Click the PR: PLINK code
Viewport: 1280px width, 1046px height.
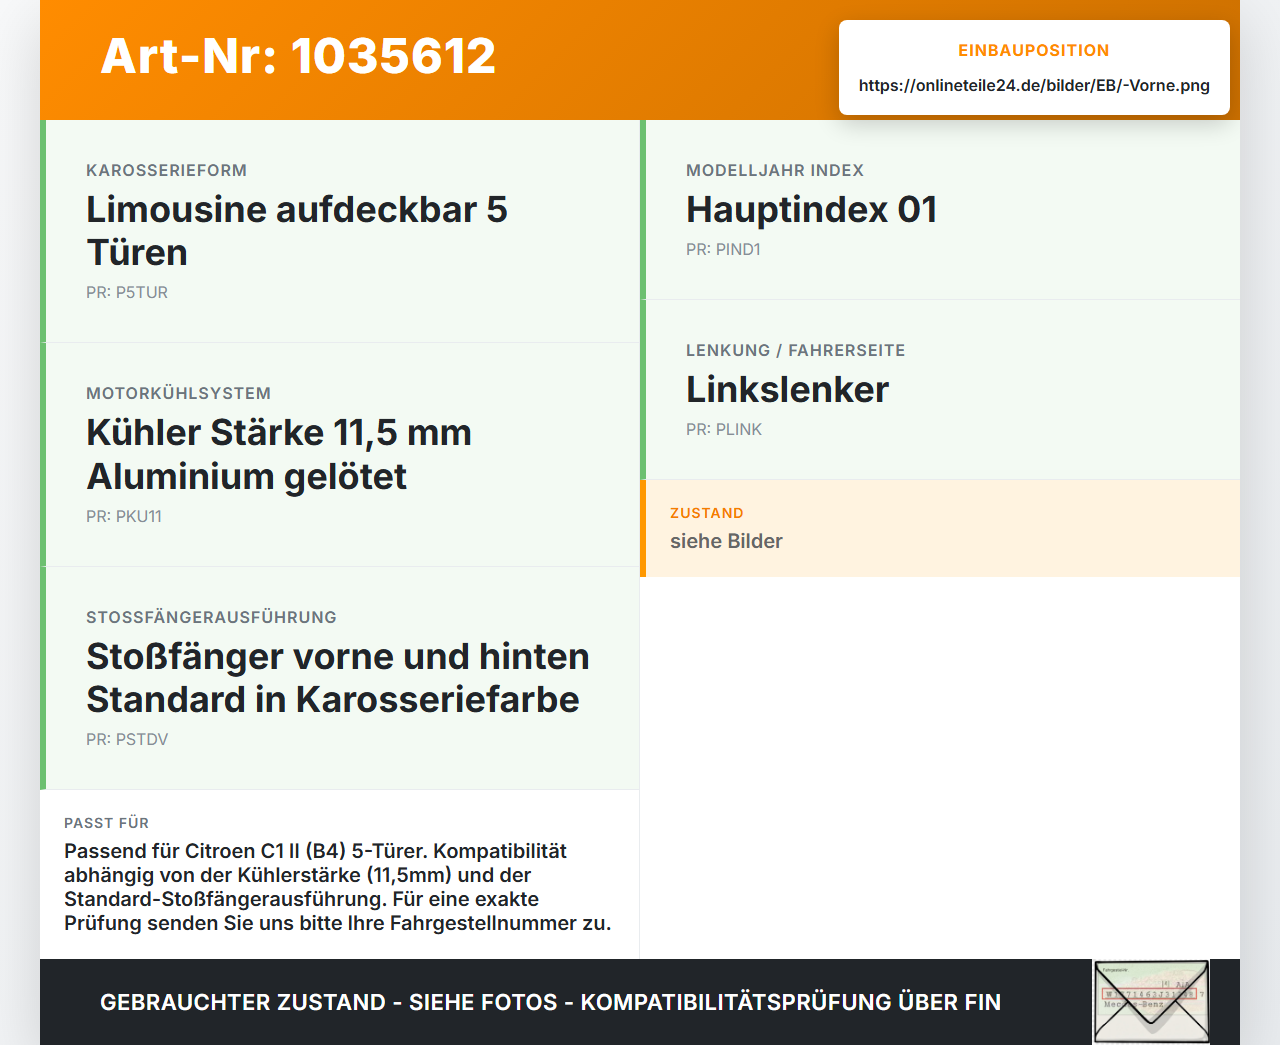pos(724,429)
